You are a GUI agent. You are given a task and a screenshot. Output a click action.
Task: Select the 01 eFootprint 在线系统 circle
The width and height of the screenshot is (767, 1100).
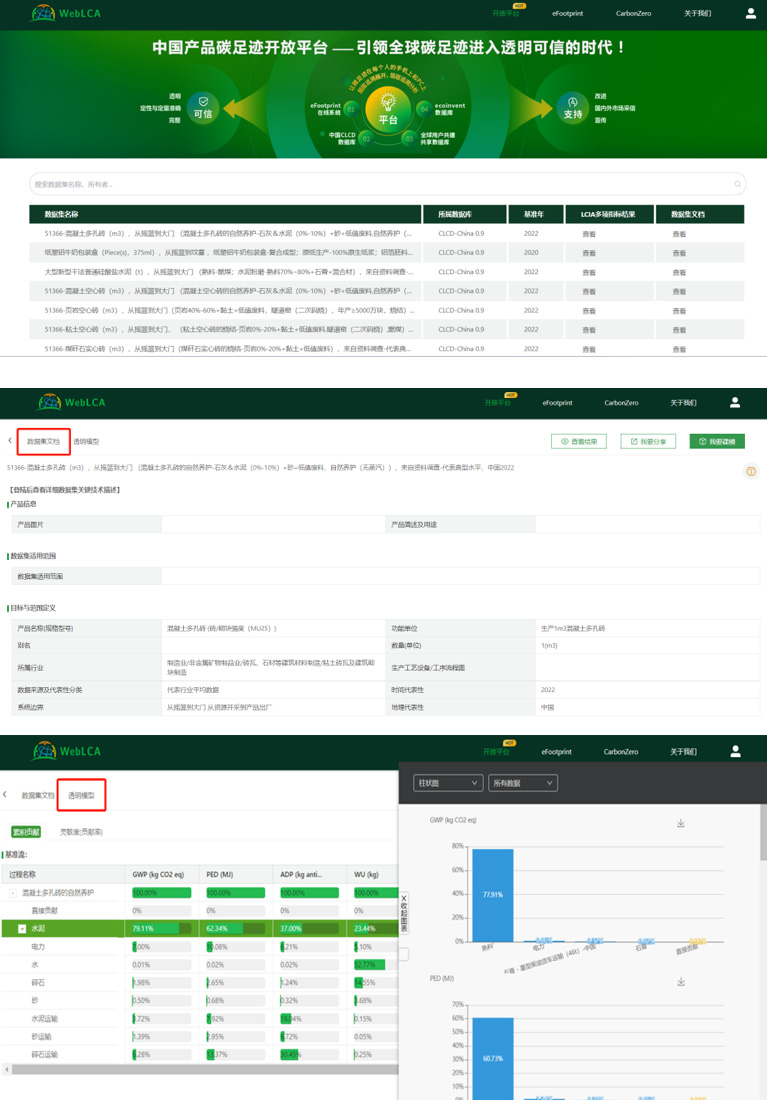point(351,109)
